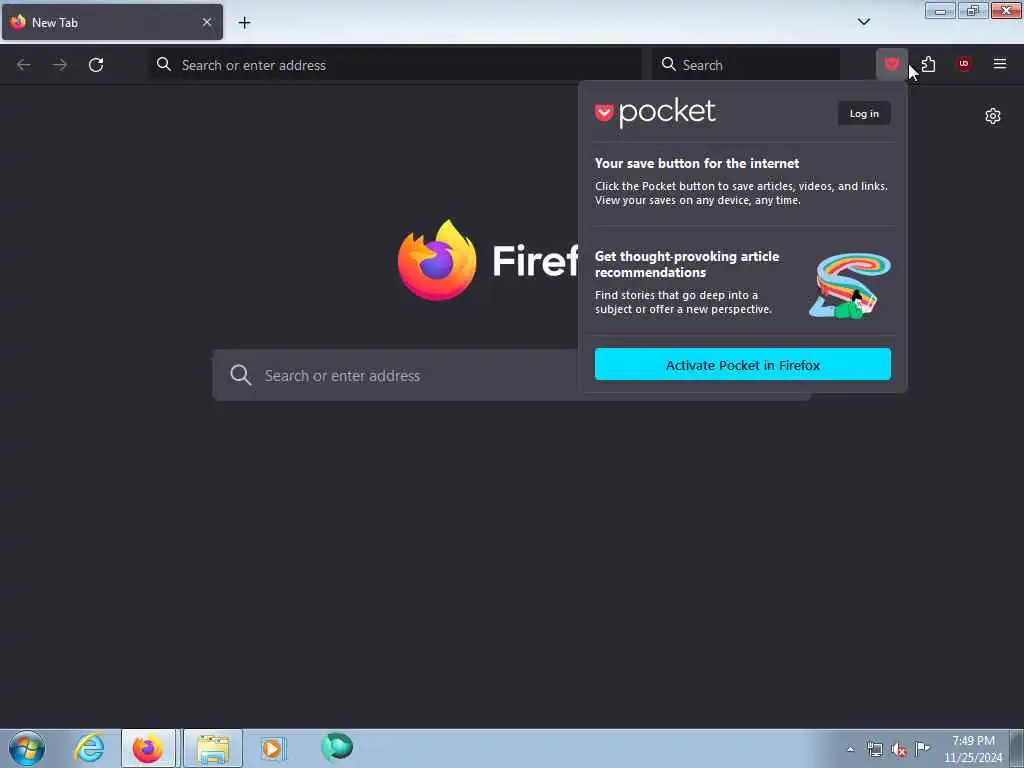
Task: Click the Pocket toolbar button
Action: tap(891, 64)
